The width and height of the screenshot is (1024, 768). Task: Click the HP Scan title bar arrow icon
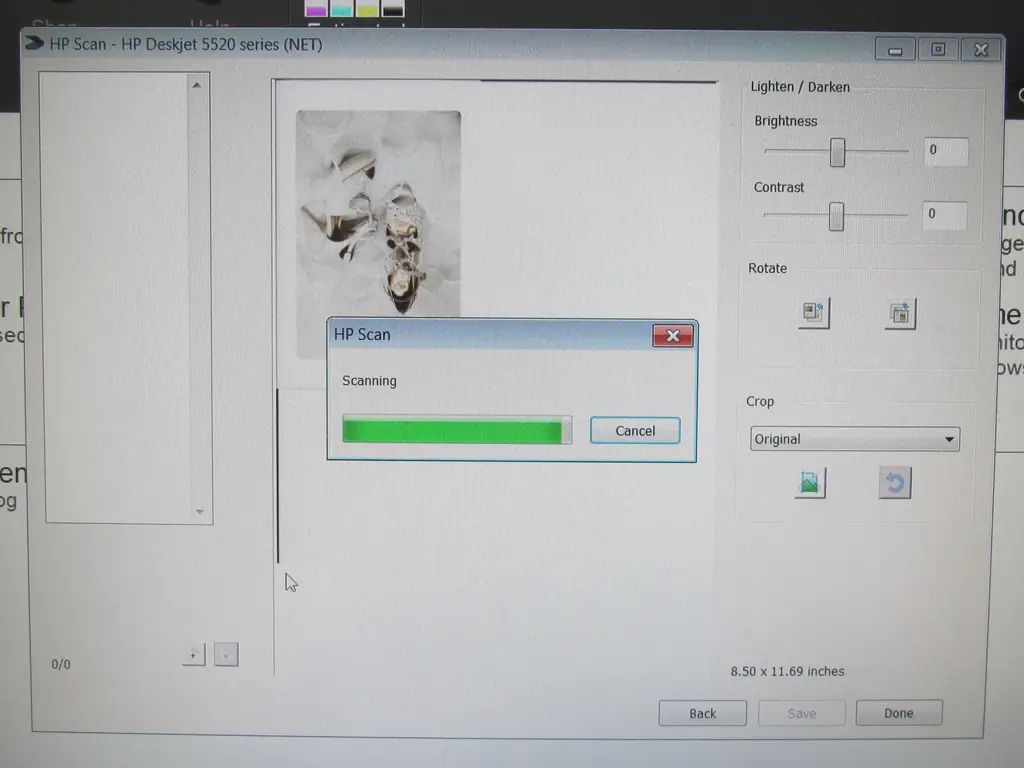click(x=34, y=44)
